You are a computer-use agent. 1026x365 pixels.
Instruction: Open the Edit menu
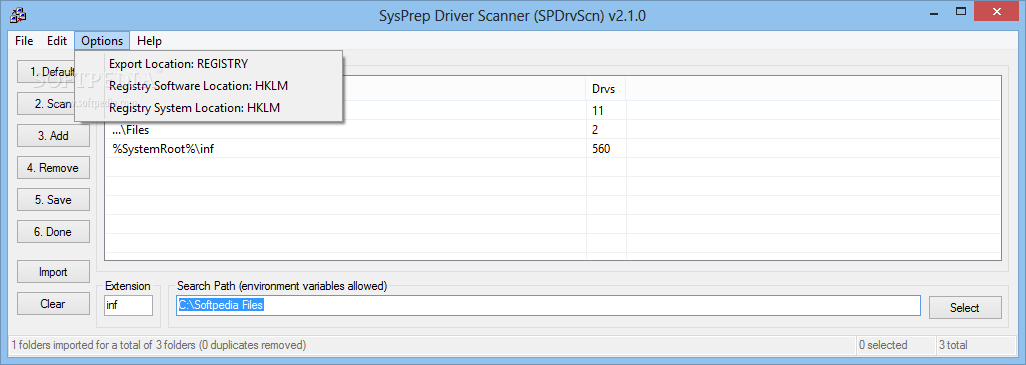click(57, 41)
